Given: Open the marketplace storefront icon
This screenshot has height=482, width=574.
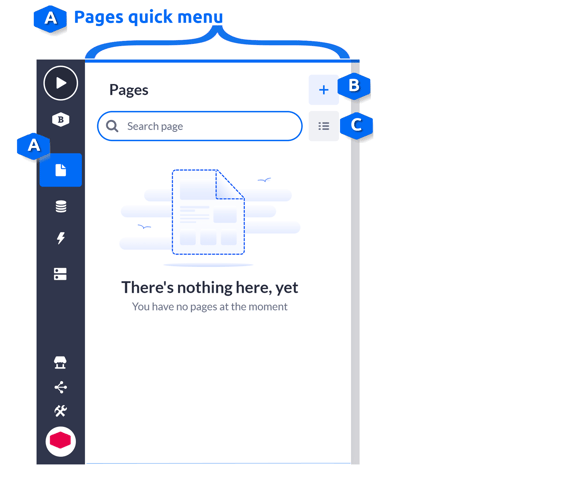Looking at the screenshot, I should [x=60, y=362].
